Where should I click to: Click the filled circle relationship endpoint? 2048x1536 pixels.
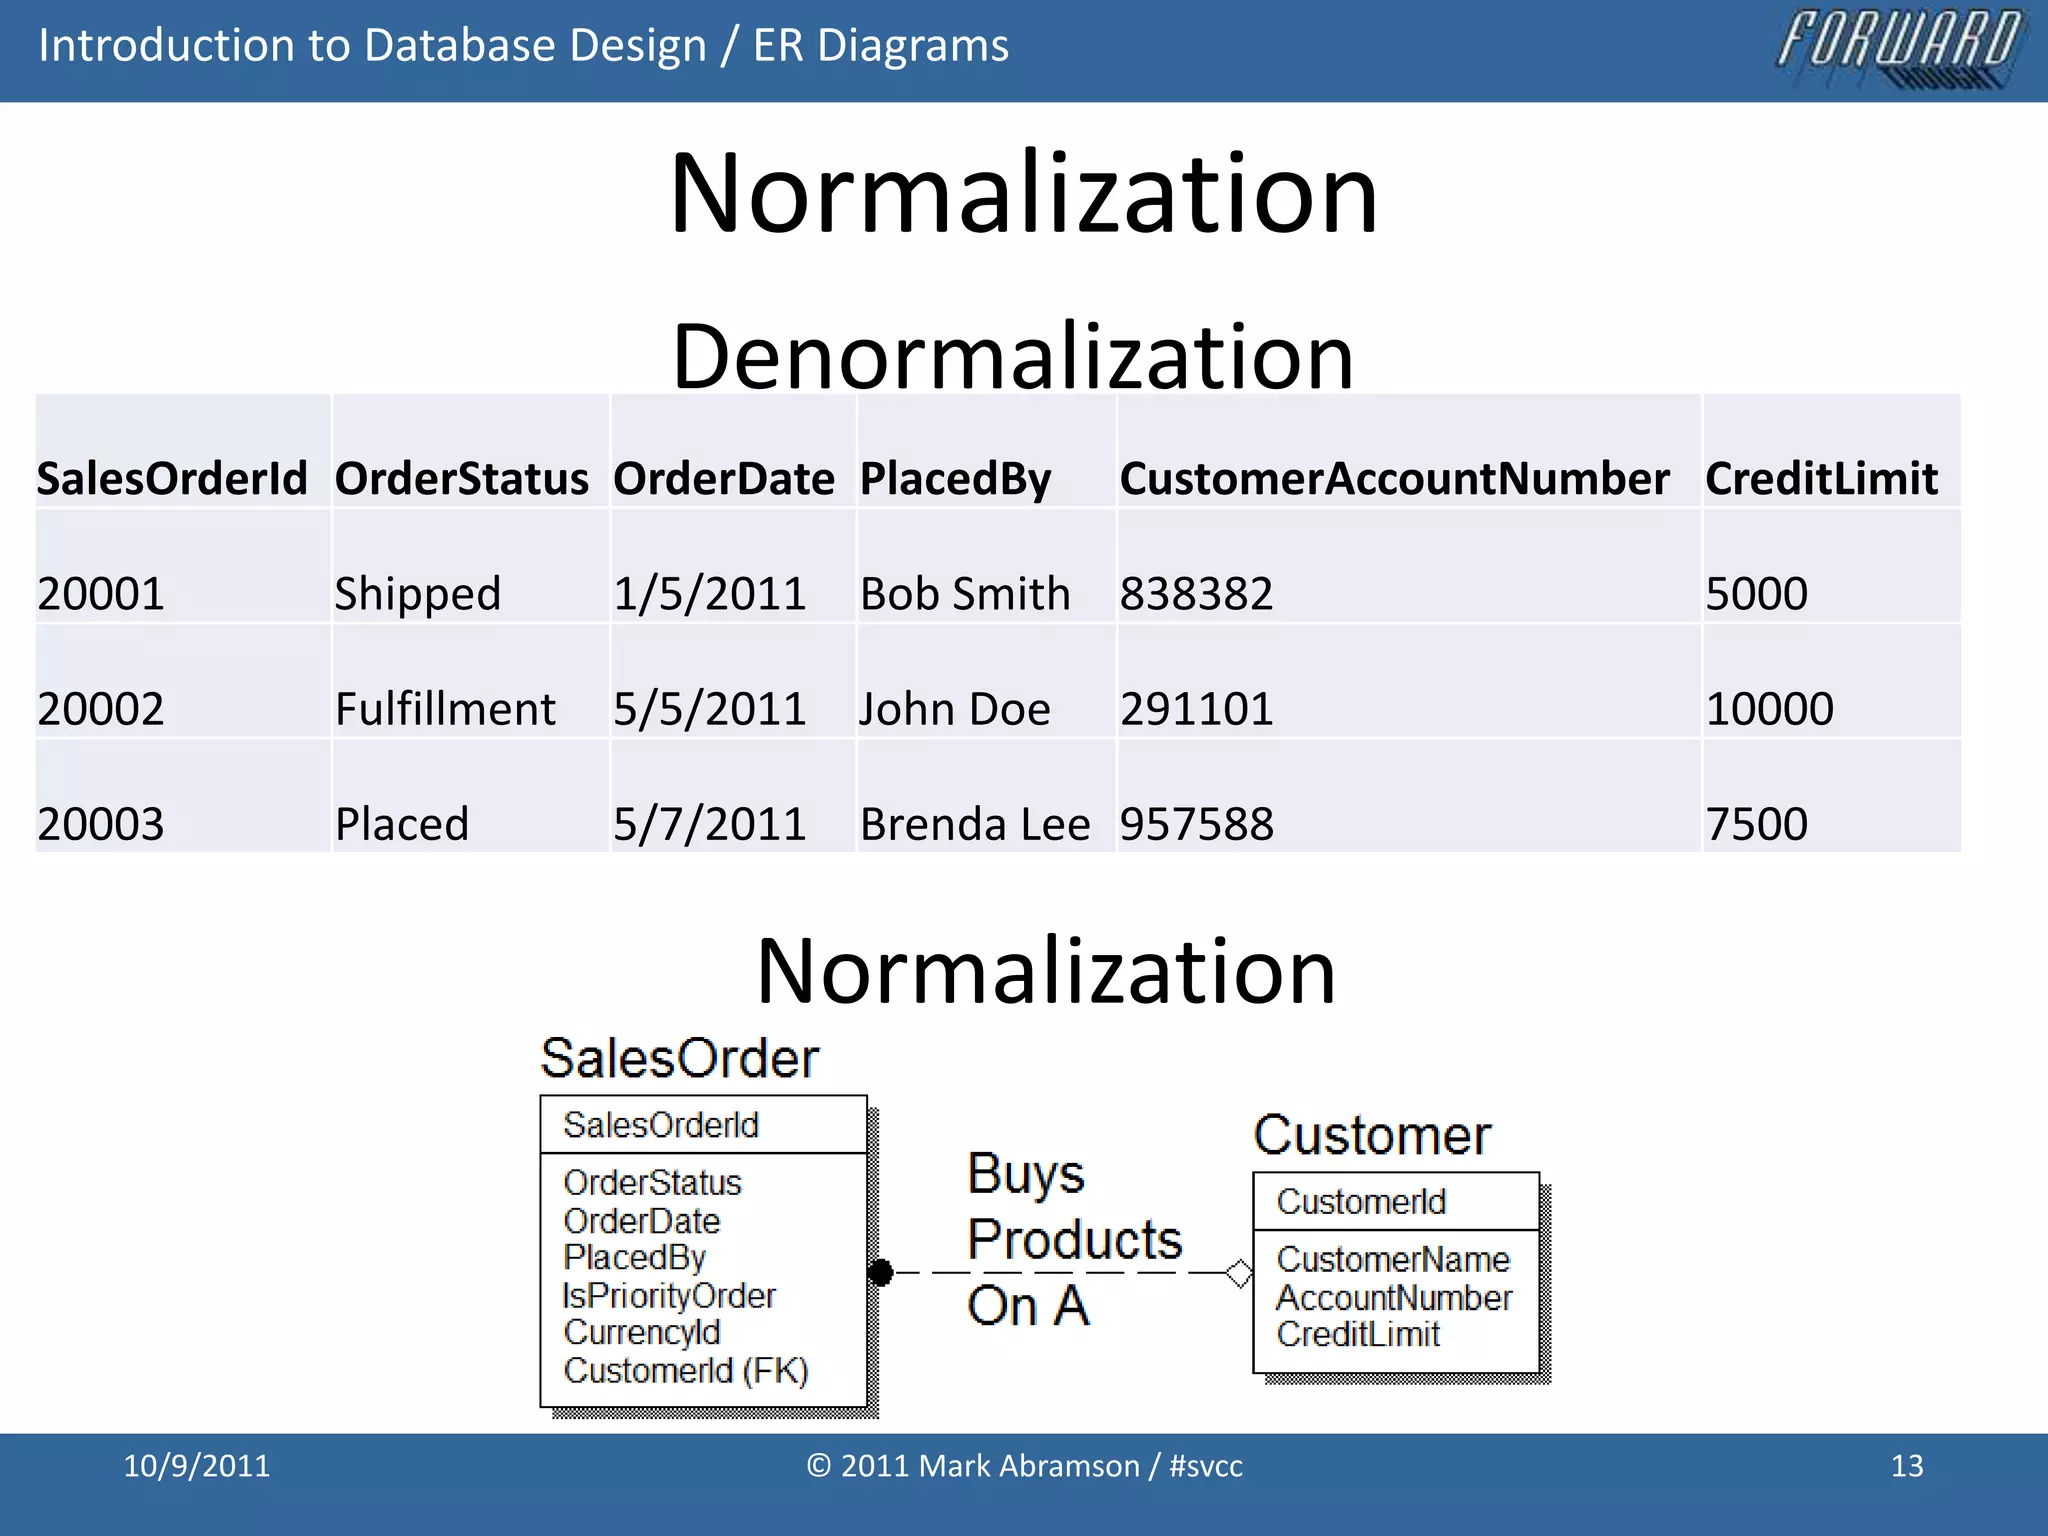(880, 1272)
